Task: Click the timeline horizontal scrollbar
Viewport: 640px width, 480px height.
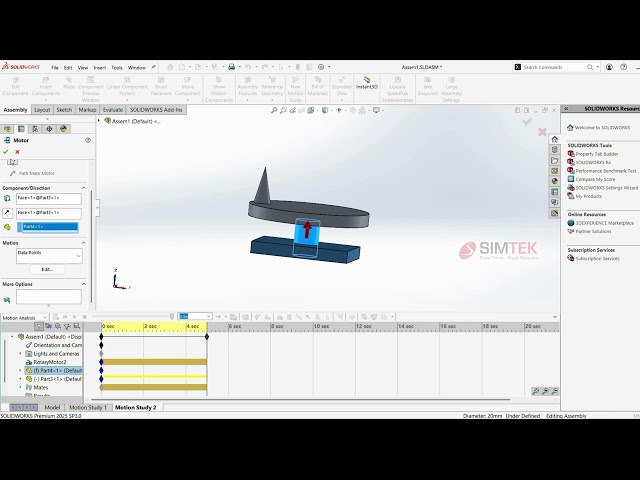Action: pos(300,400)
